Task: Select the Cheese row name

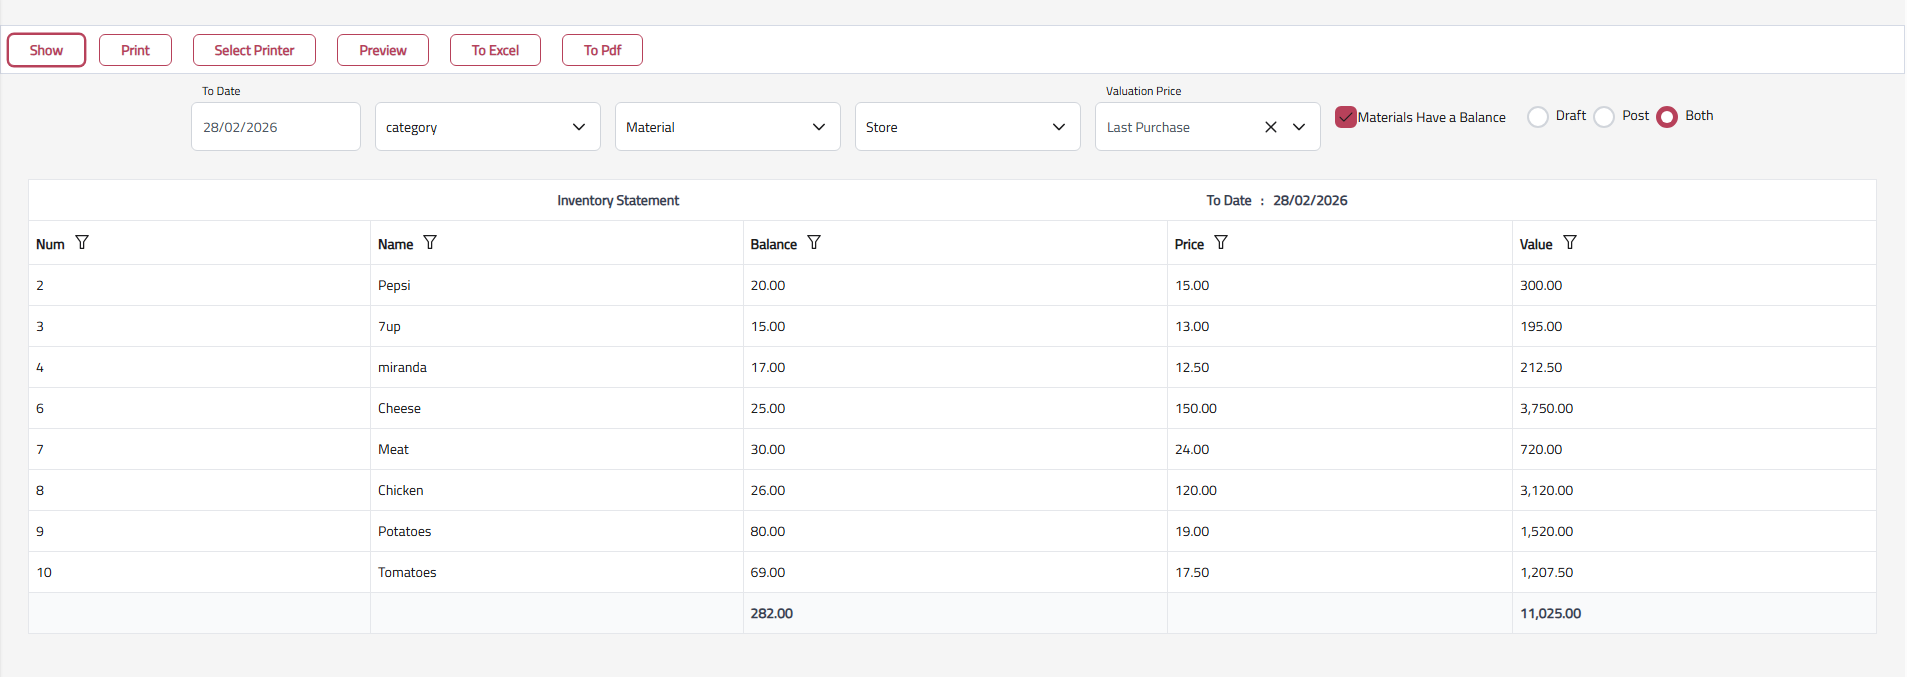Action: 399,408
